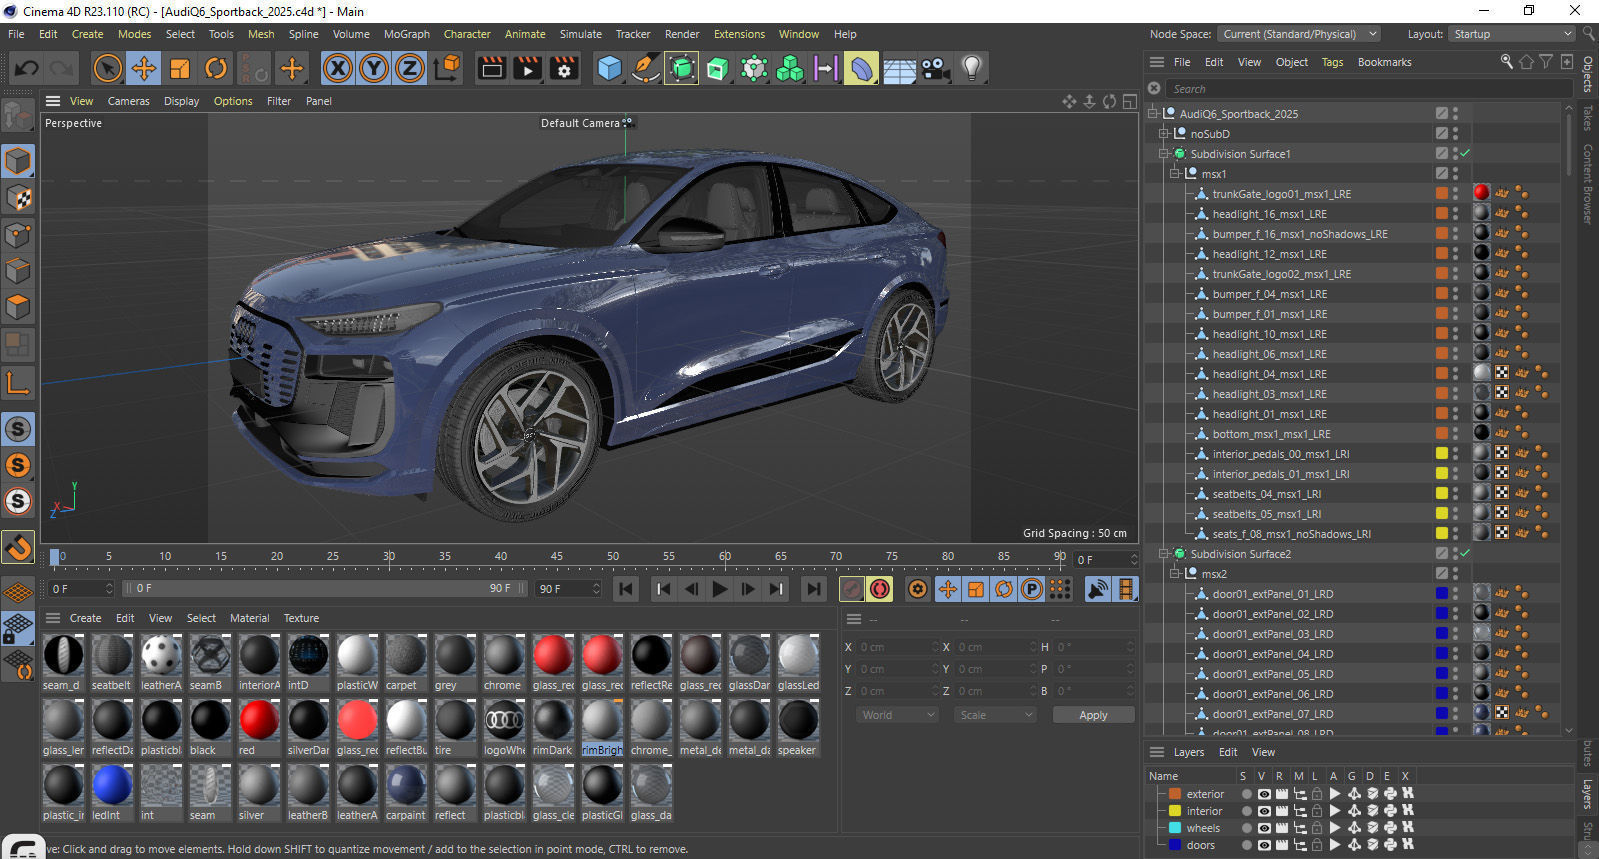Toggle Z axis lock

click(410, 68)
